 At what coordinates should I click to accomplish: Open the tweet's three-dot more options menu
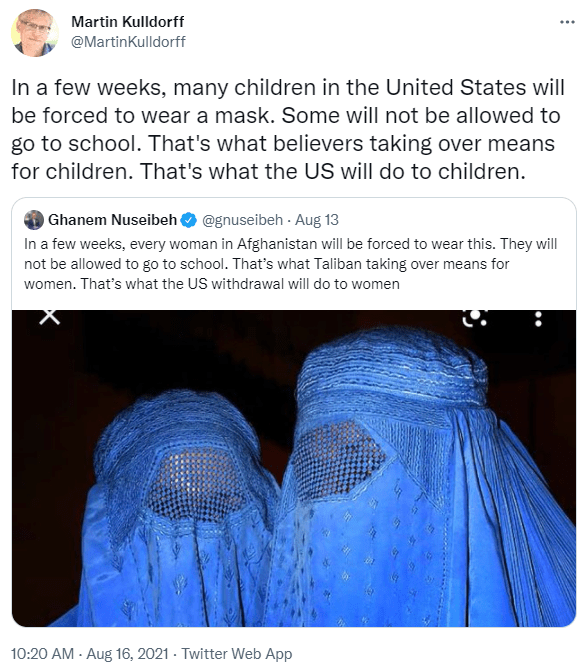tap(567, 22)
